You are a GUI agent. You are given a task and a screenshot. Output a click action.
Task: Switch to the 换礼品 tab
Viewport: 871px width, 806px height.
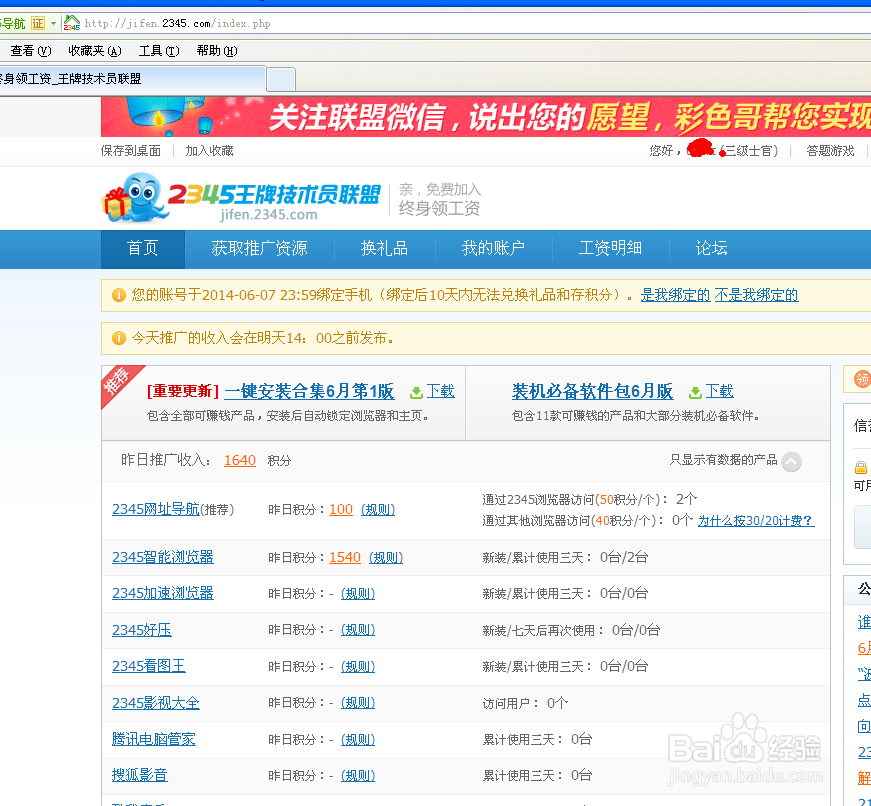(385, 249)
